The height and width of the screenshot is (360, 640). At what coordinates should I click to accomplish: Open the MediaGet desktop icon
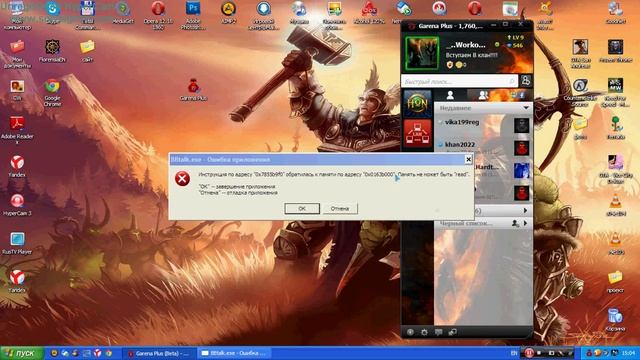coord(122,12)
